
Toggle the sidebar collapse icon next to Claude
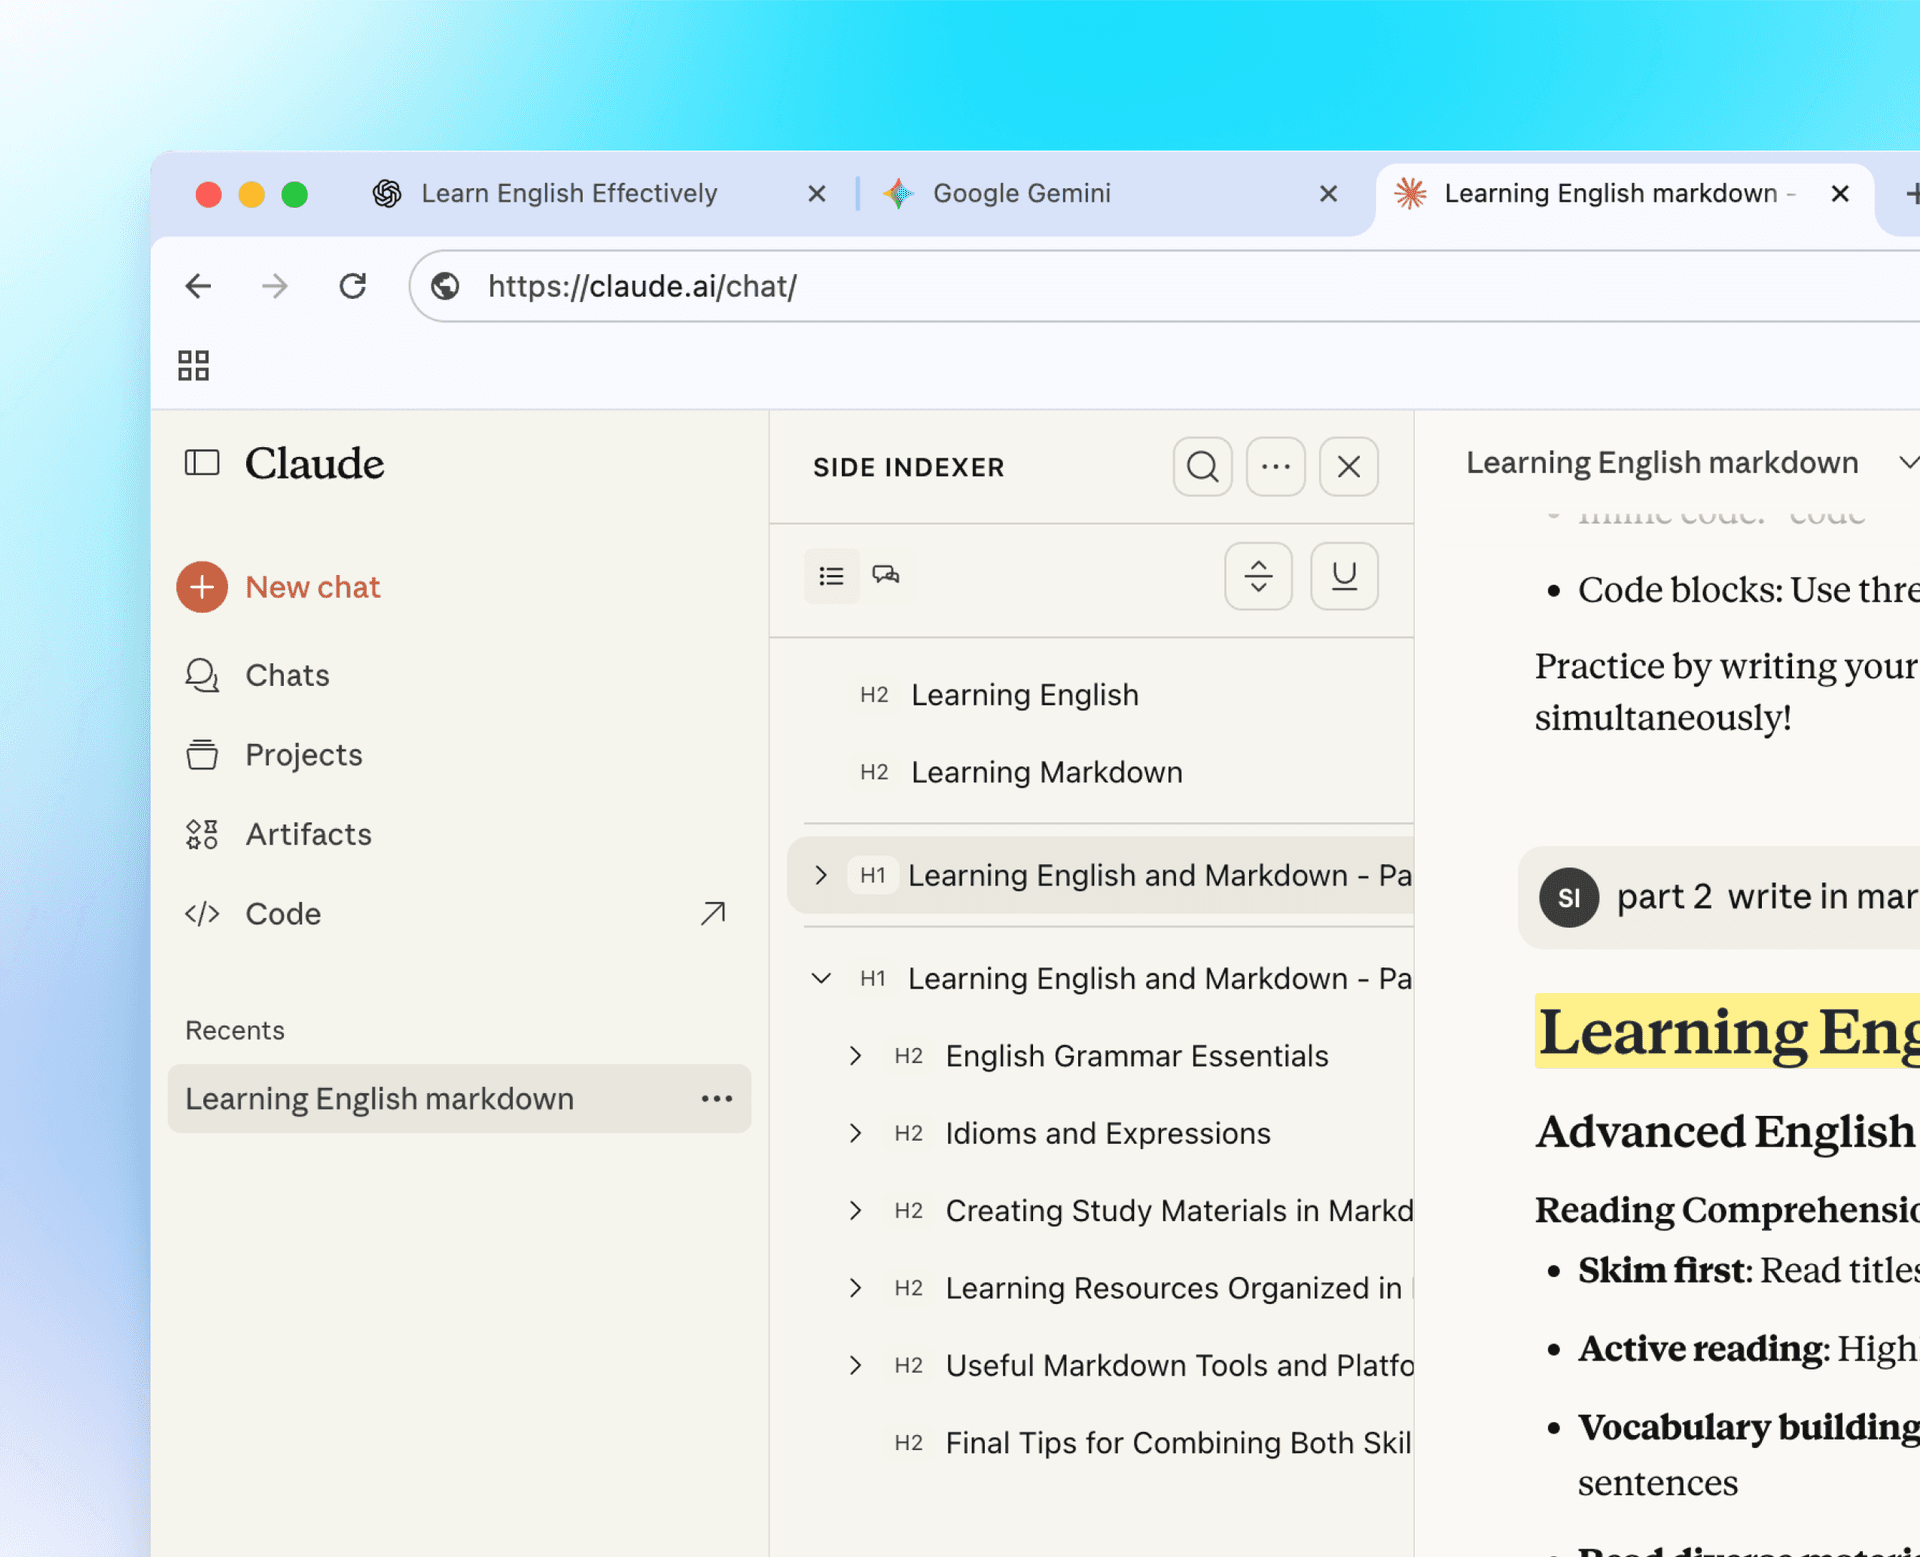tap(202, 463)
